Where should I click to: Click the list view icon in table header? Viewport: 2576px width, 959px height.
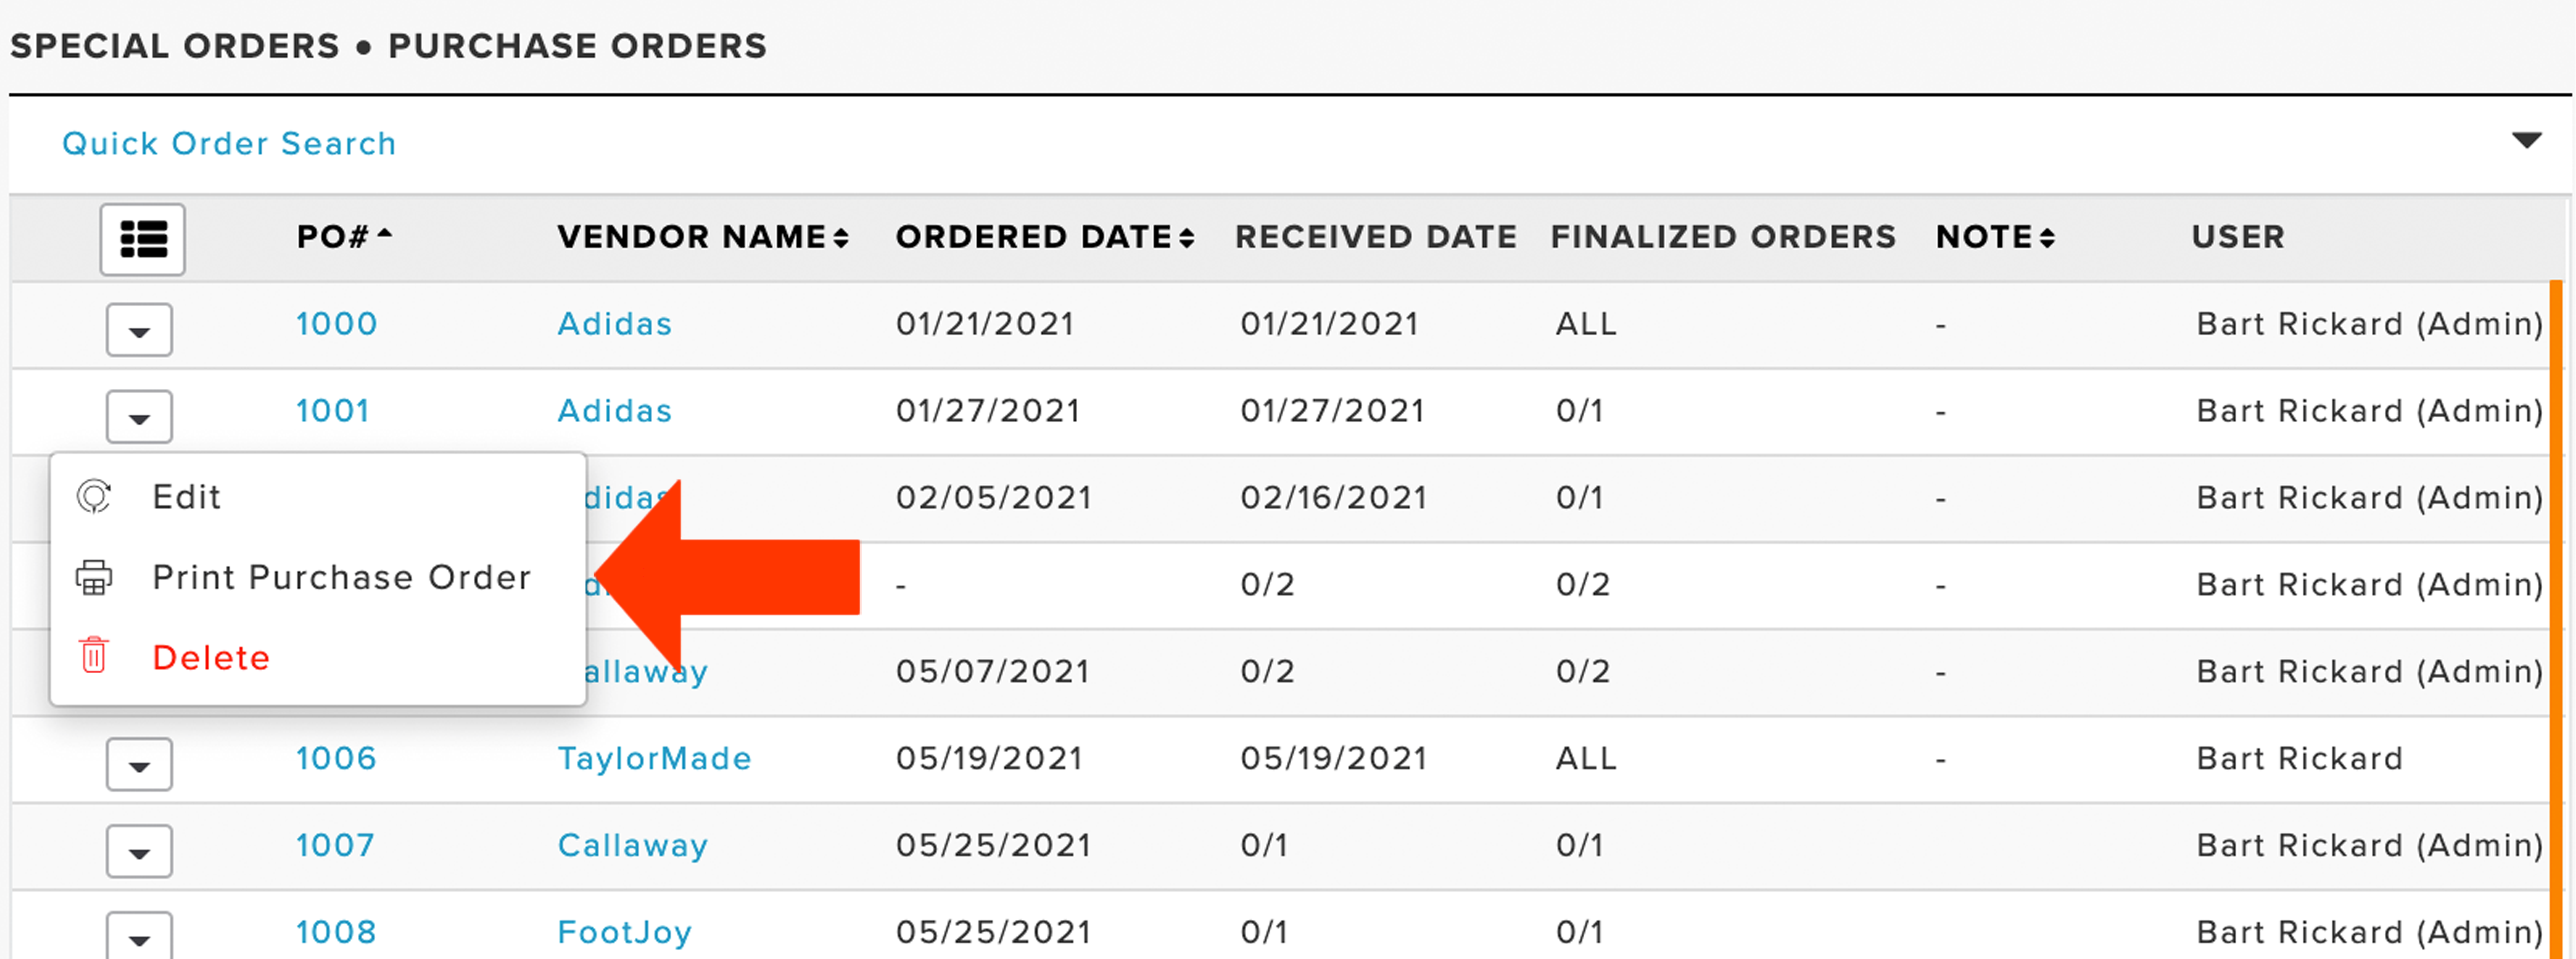pos(142,239)
